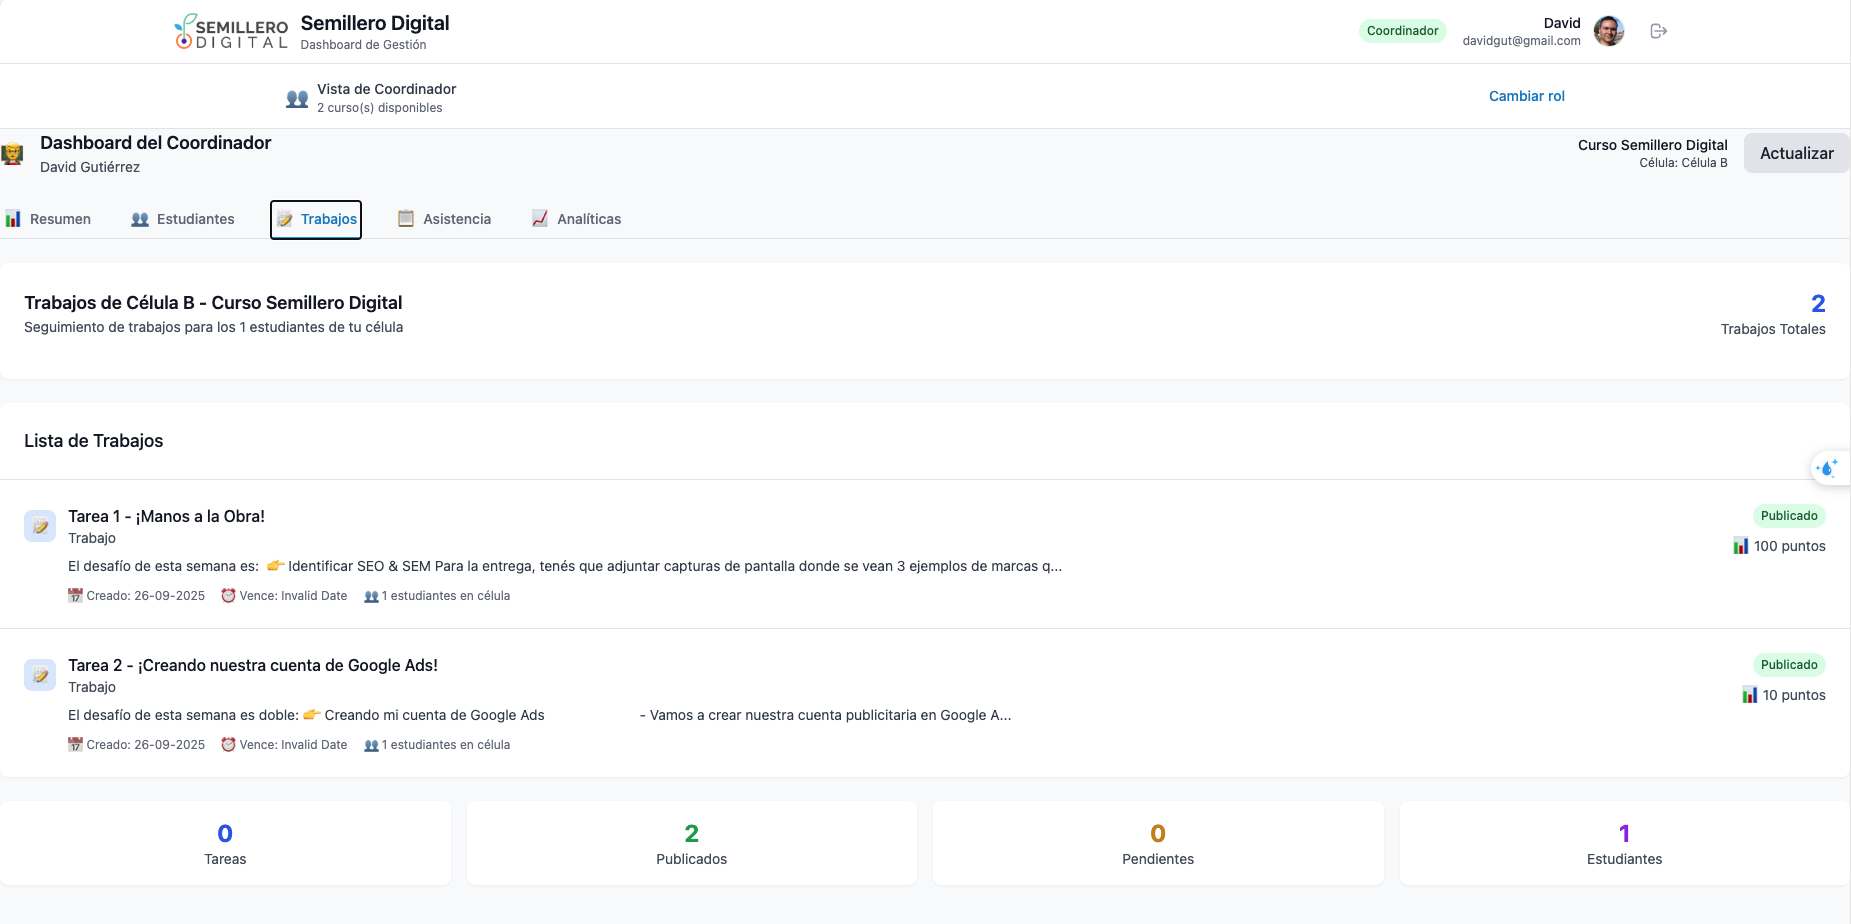This screenshot has height=924, width=1851.
Task: Click the Pendientes counter card
Action: coord(1158,843)
